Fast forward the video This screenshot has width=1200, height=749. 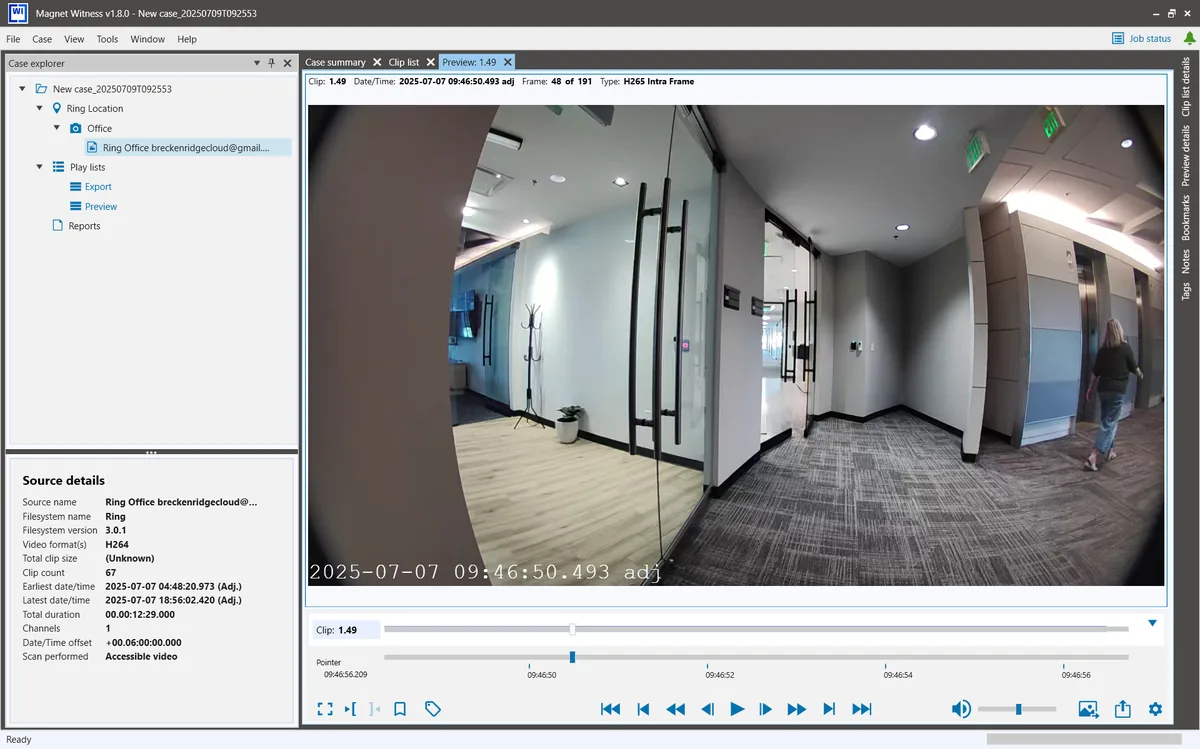point(797,709)
